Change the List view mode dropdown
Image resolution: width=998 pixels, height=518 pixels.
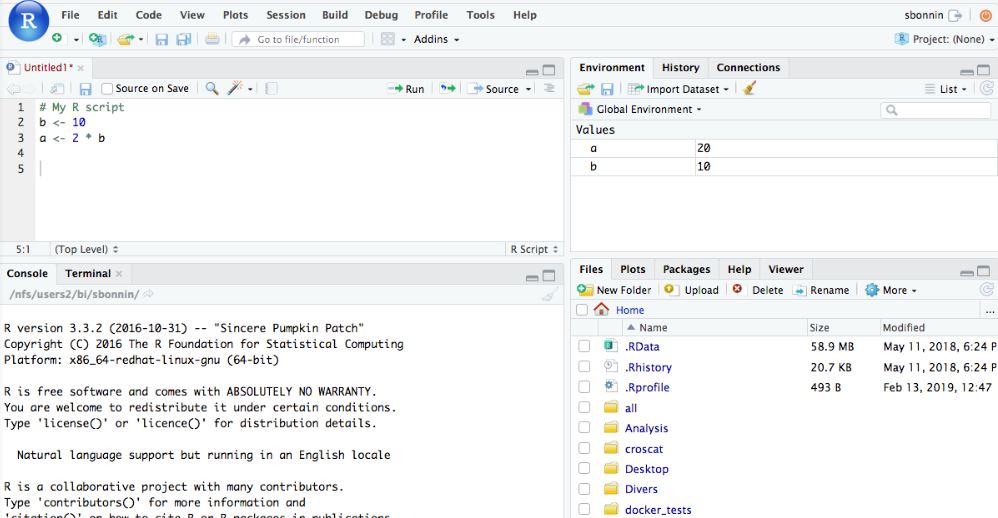click(x=946, y=89)
